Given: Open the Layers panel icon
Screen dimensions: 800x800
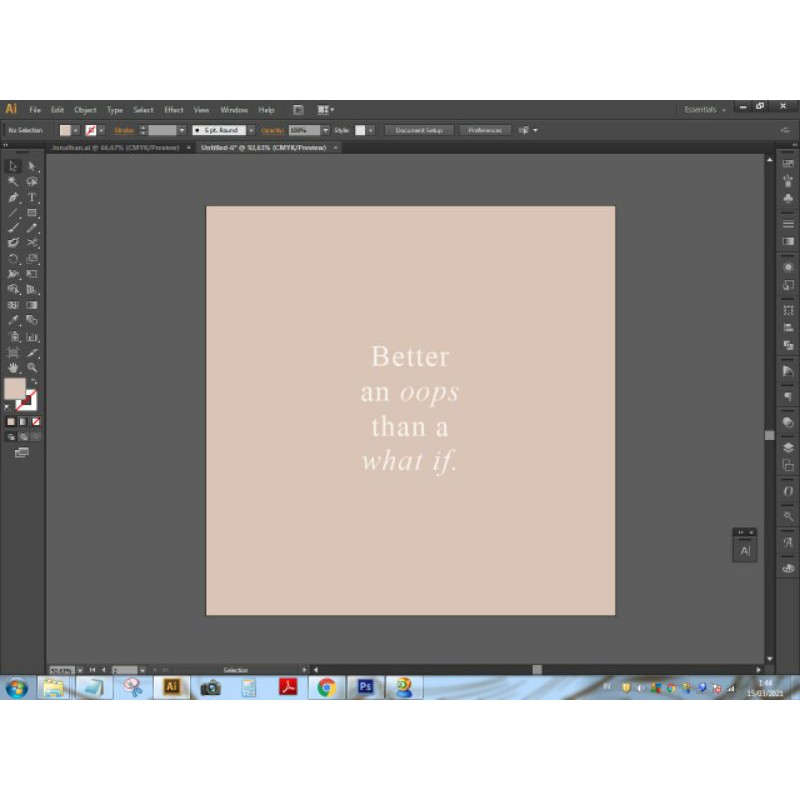Looking at the screenshot, I should [788, 447].
